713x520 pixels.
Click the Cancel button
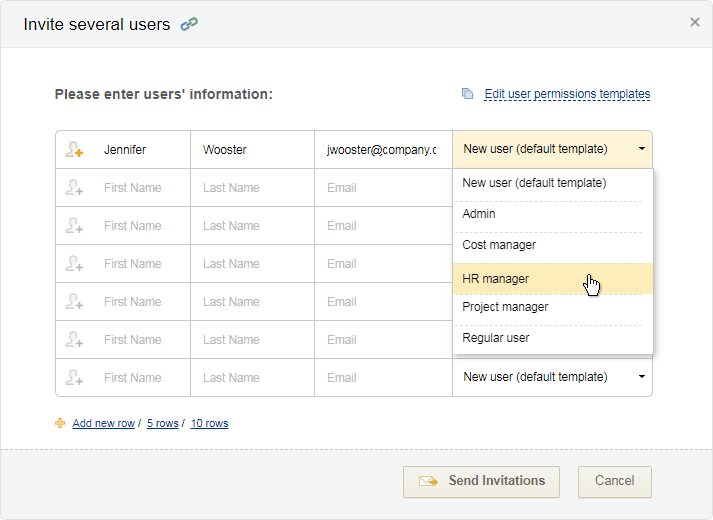click(615, 482)
